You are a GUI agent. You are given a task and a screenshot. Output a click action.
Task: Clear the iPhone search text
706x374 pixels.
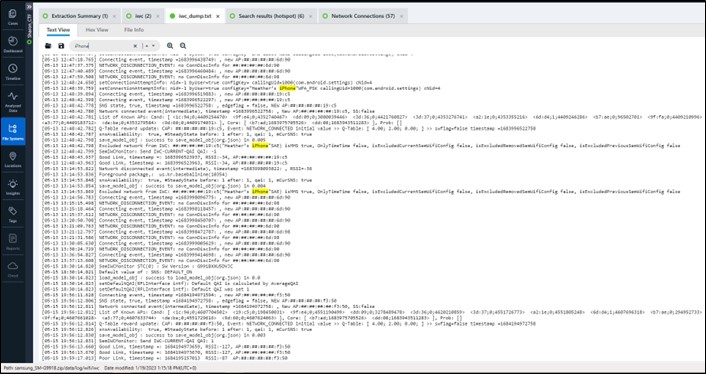[x=135, y=46]
